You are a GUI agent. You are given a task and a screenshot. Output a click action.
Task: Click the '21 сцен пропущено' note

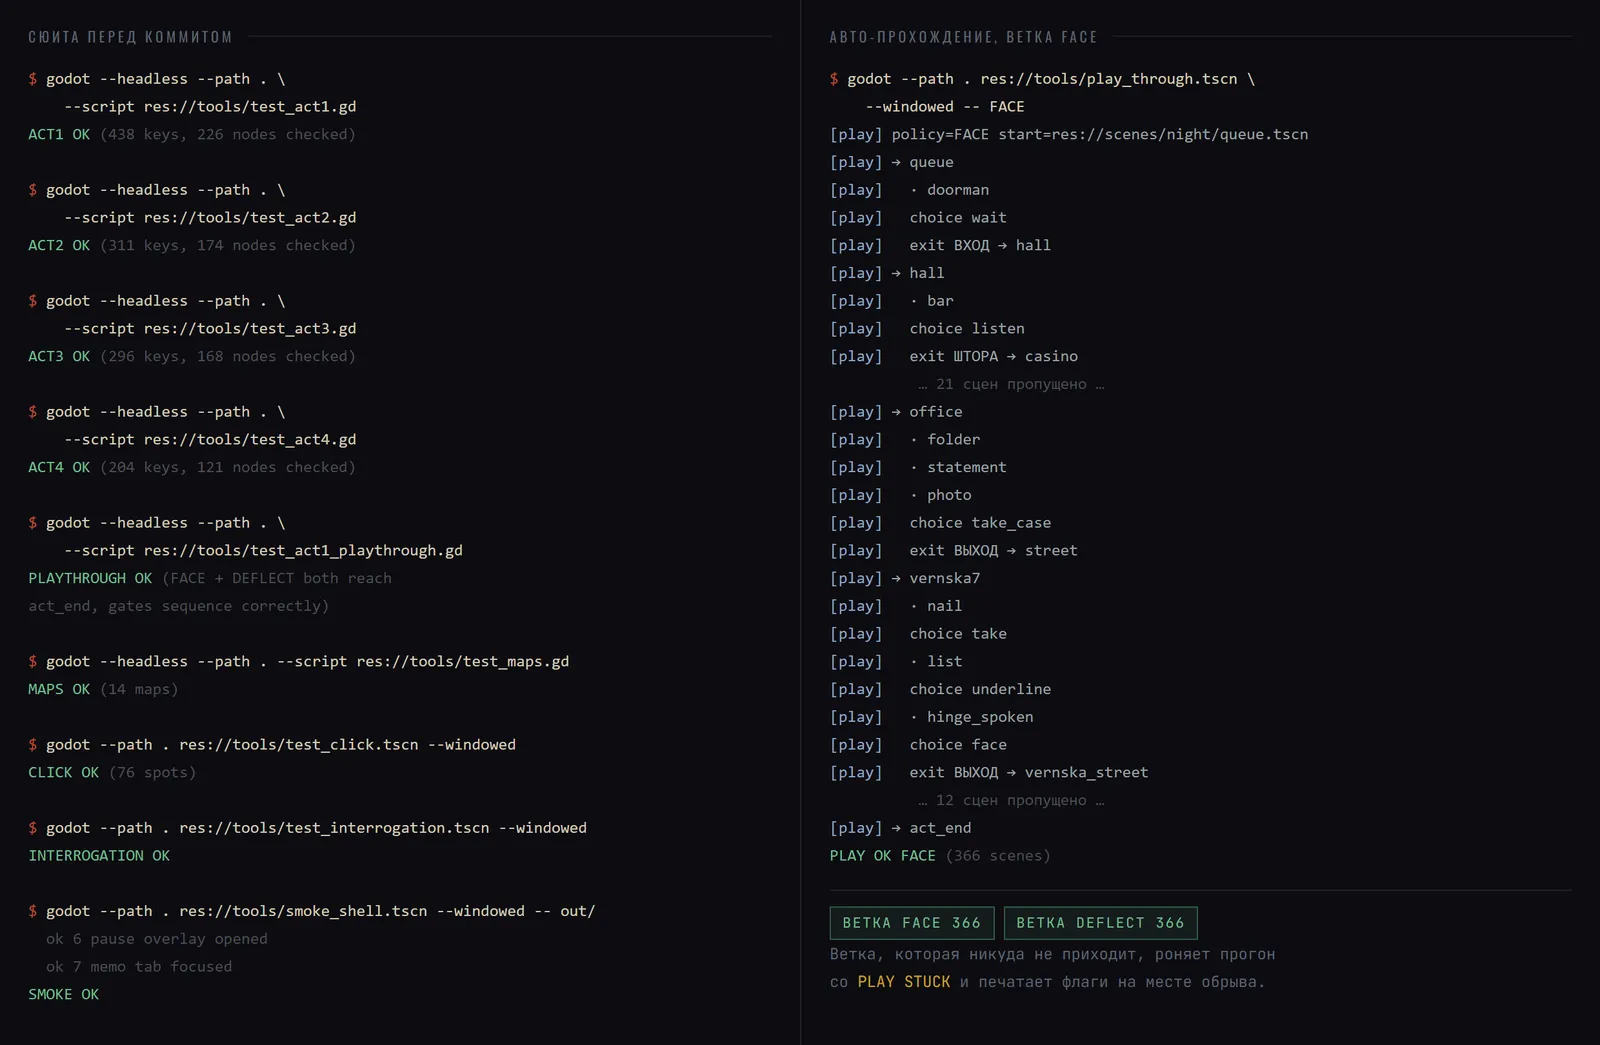pyautogui.click(x=1011, y=384)
